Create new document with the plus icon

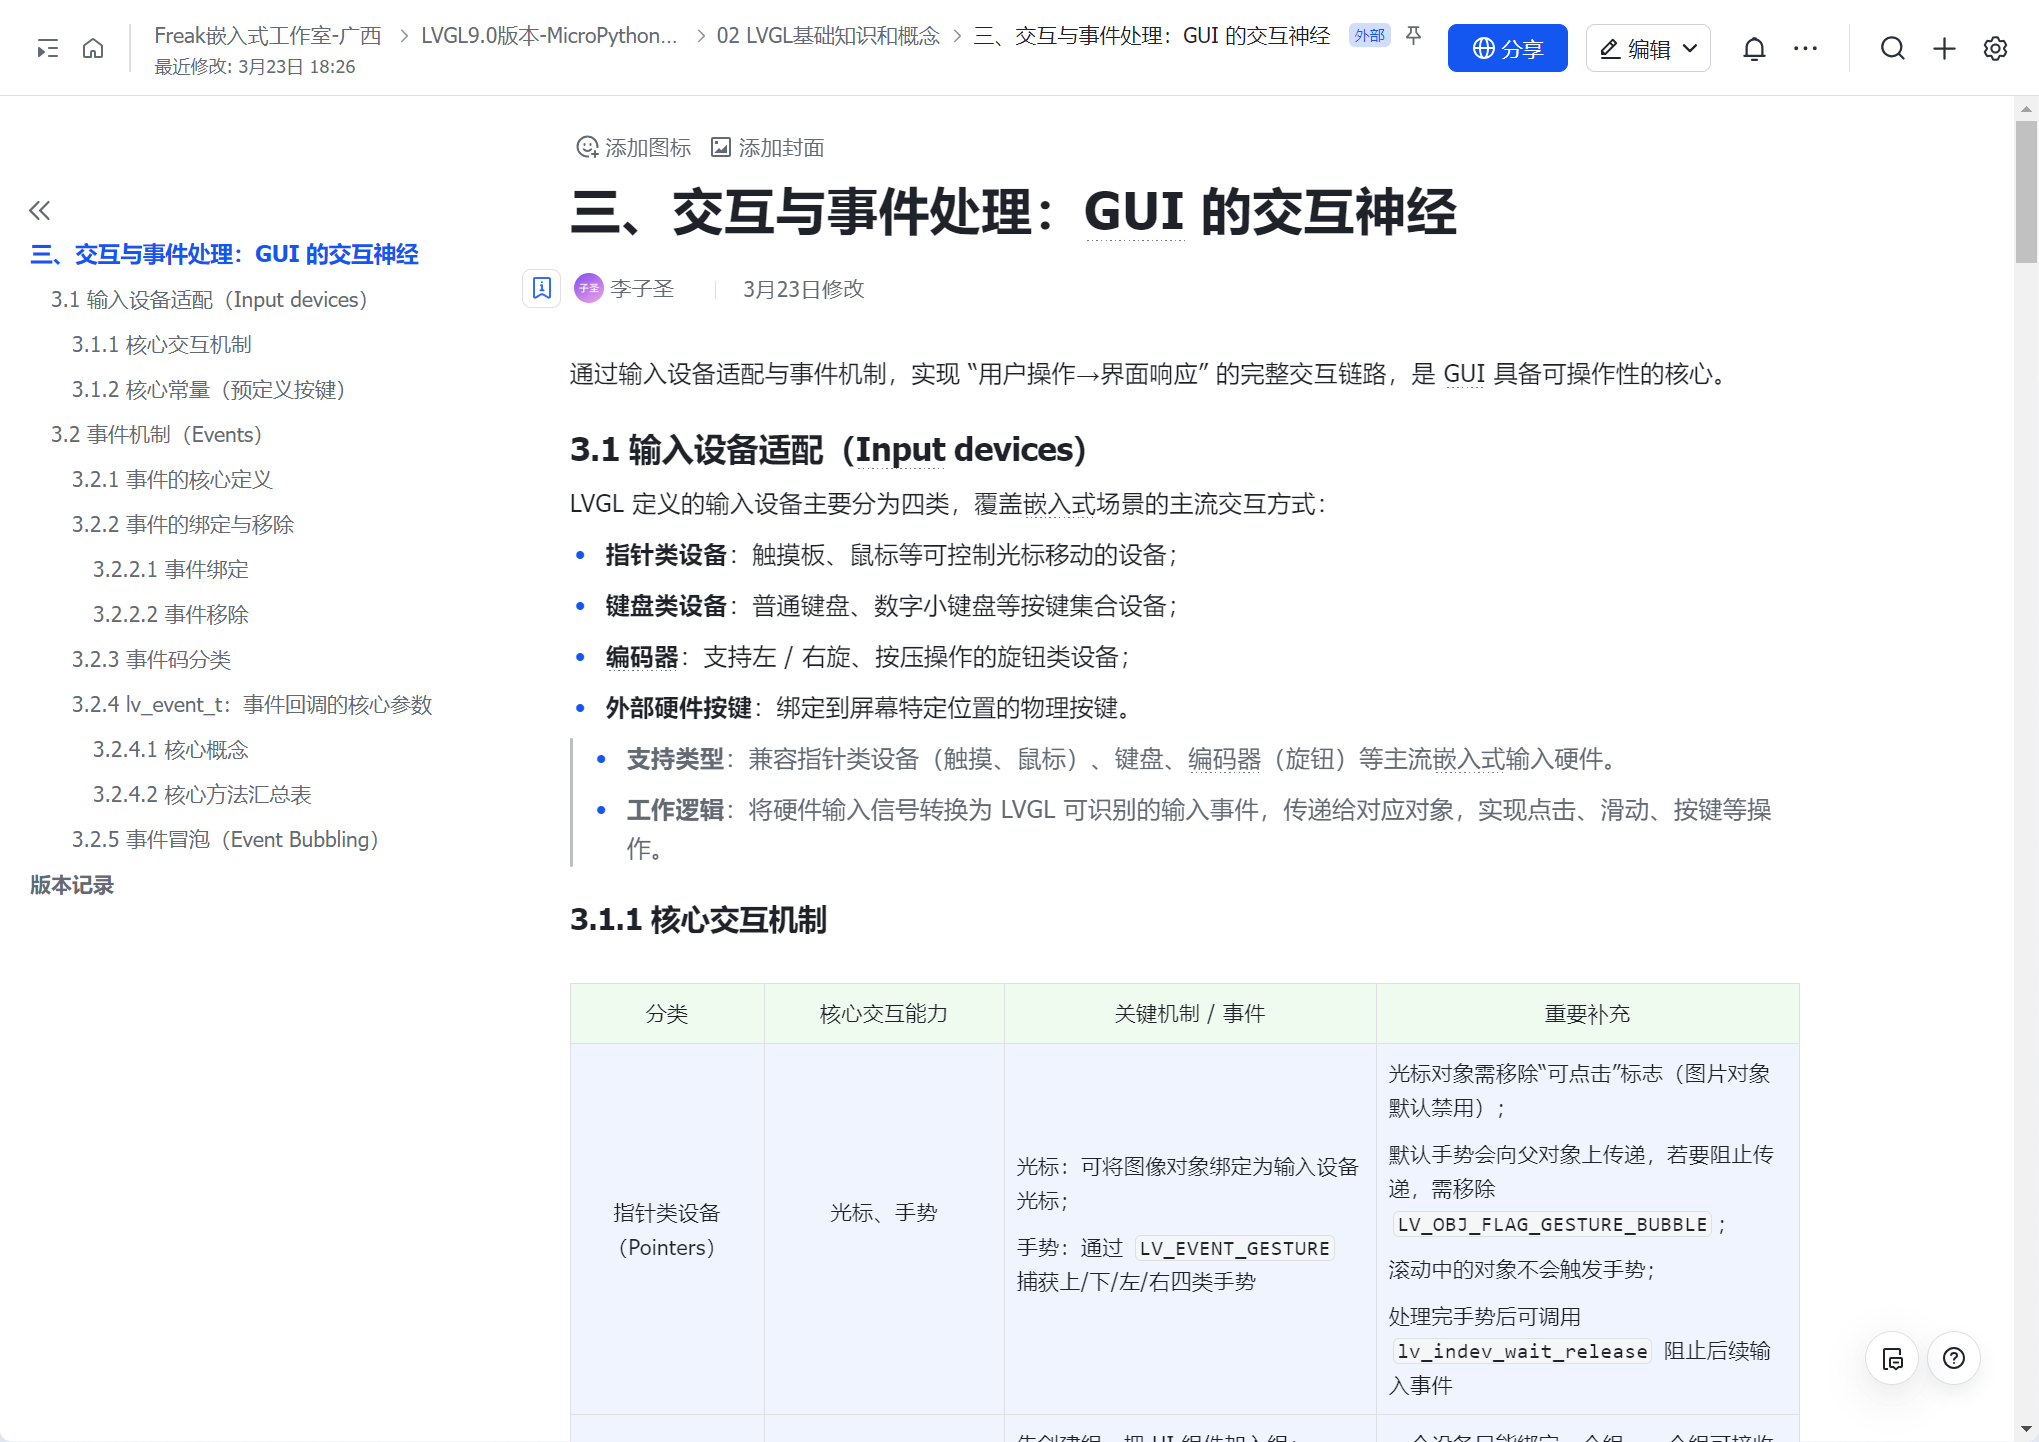click(x=1944, y=48)
